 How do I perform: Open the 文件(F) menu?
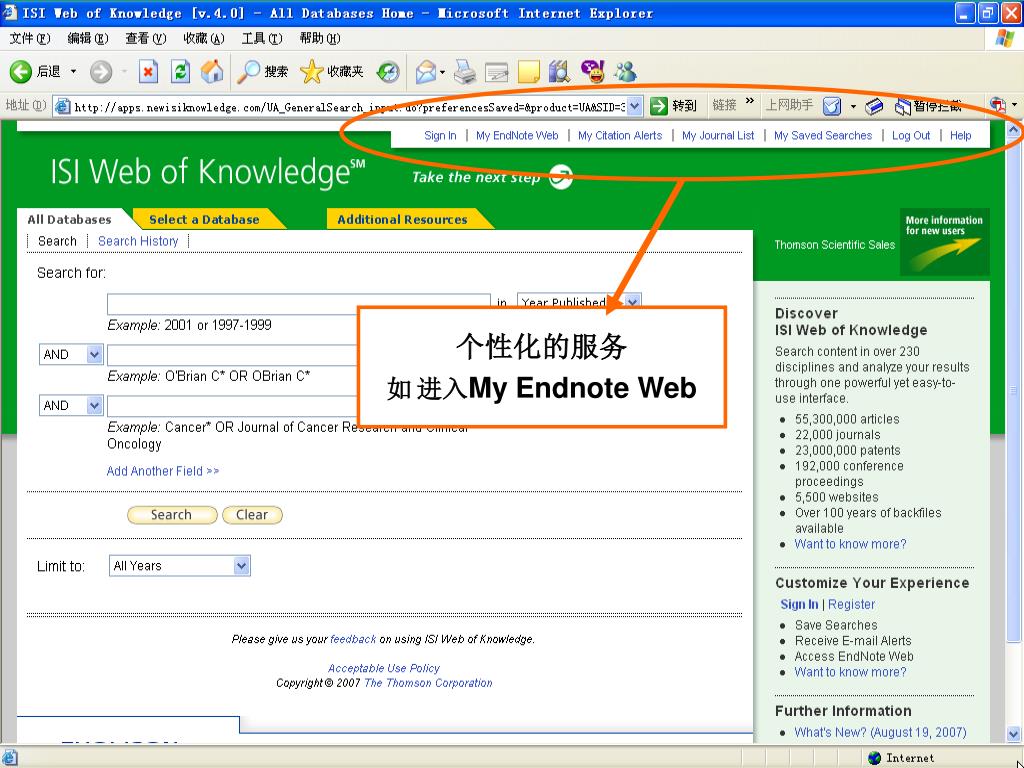[30, 39]
